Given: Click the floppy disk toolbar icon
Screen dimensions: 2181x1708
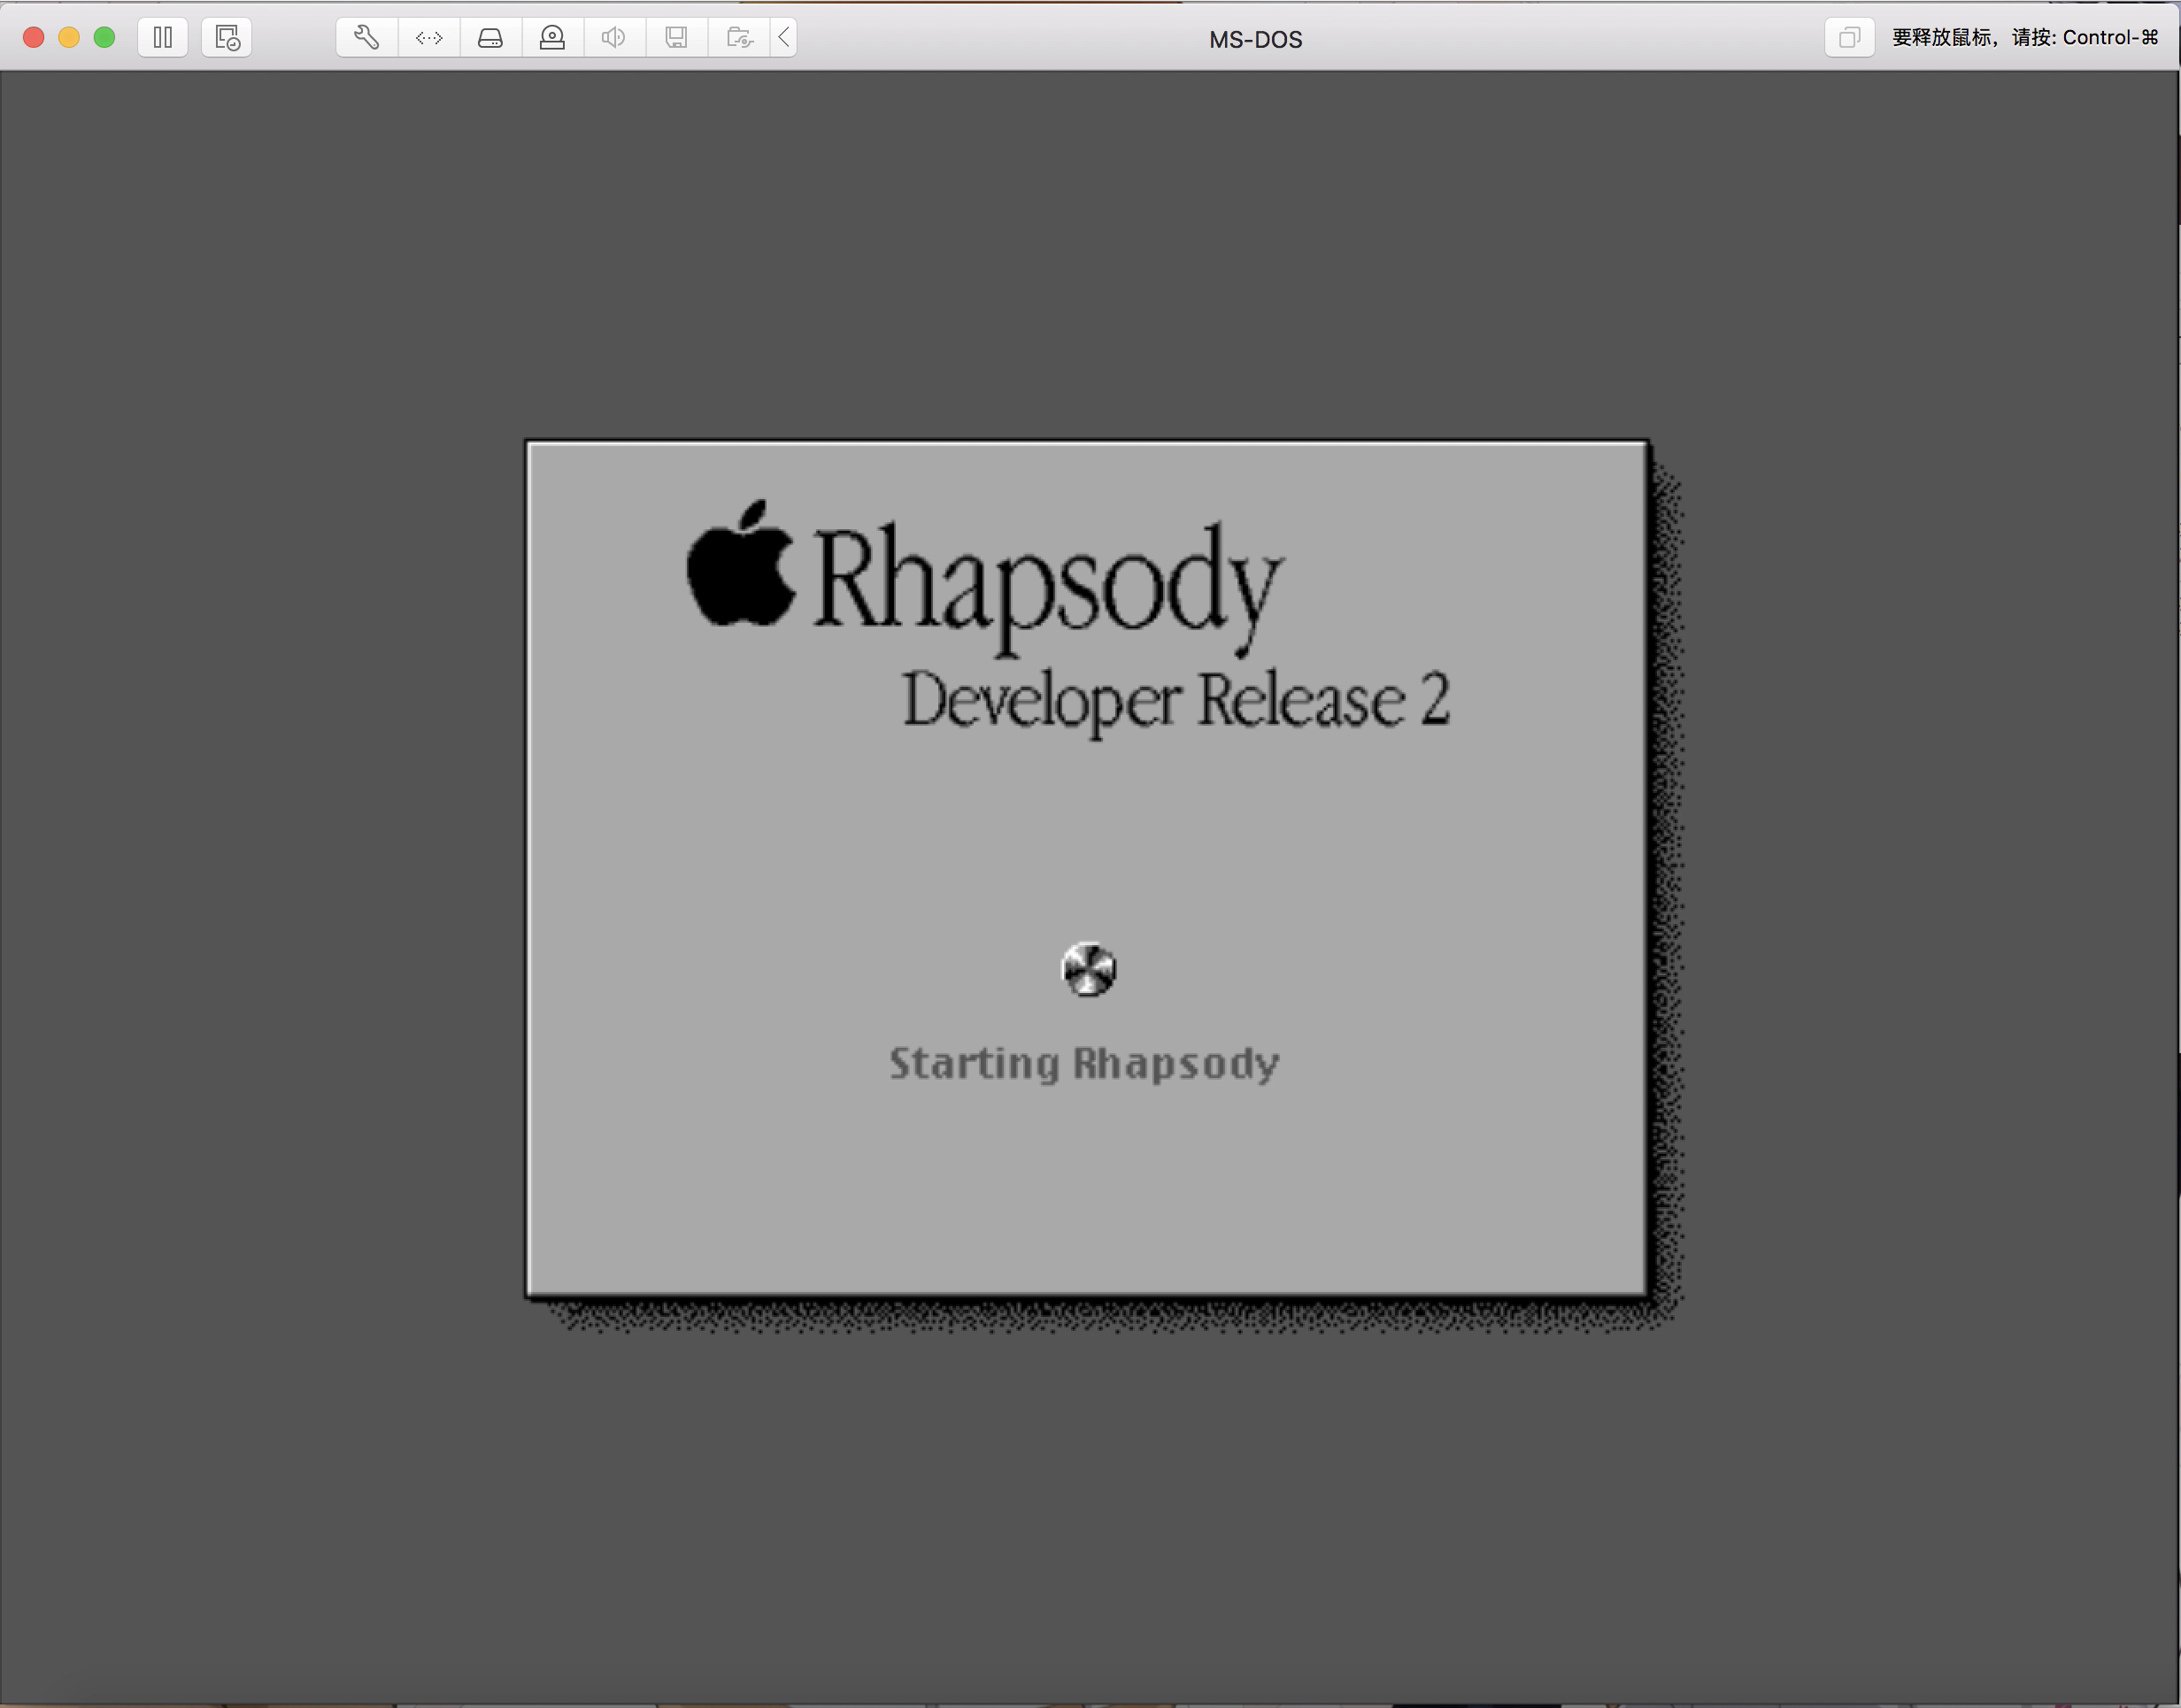Looking at the screenshot, I should pos(677,38).
